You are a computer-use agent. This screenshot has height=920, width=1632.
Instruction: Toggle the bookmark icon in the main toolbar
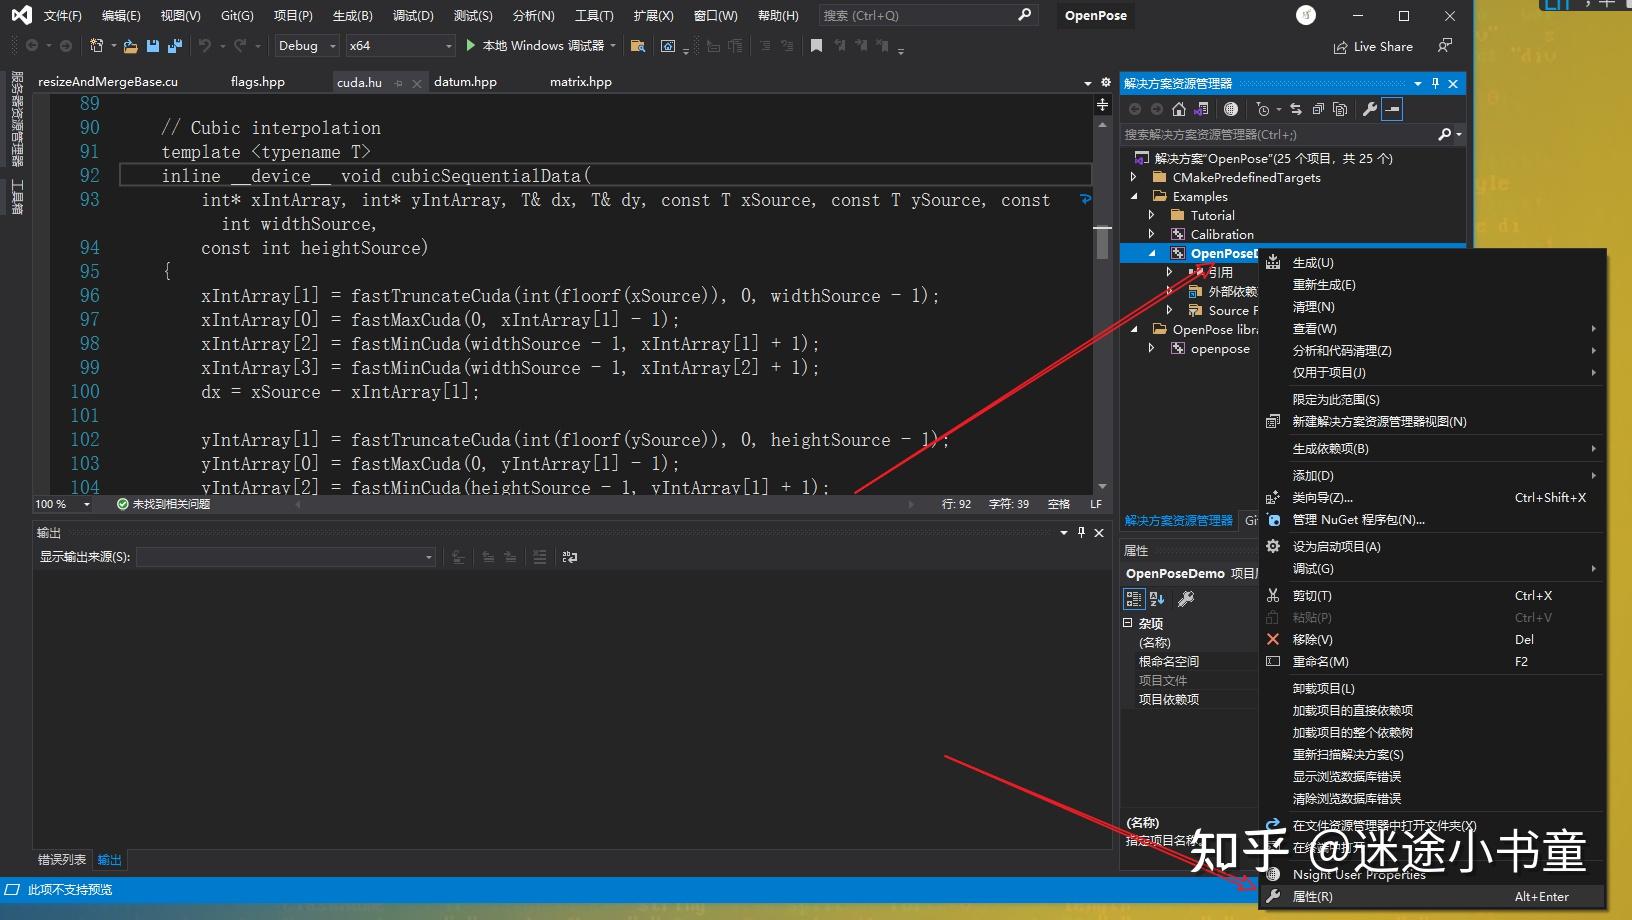(816, 45)
